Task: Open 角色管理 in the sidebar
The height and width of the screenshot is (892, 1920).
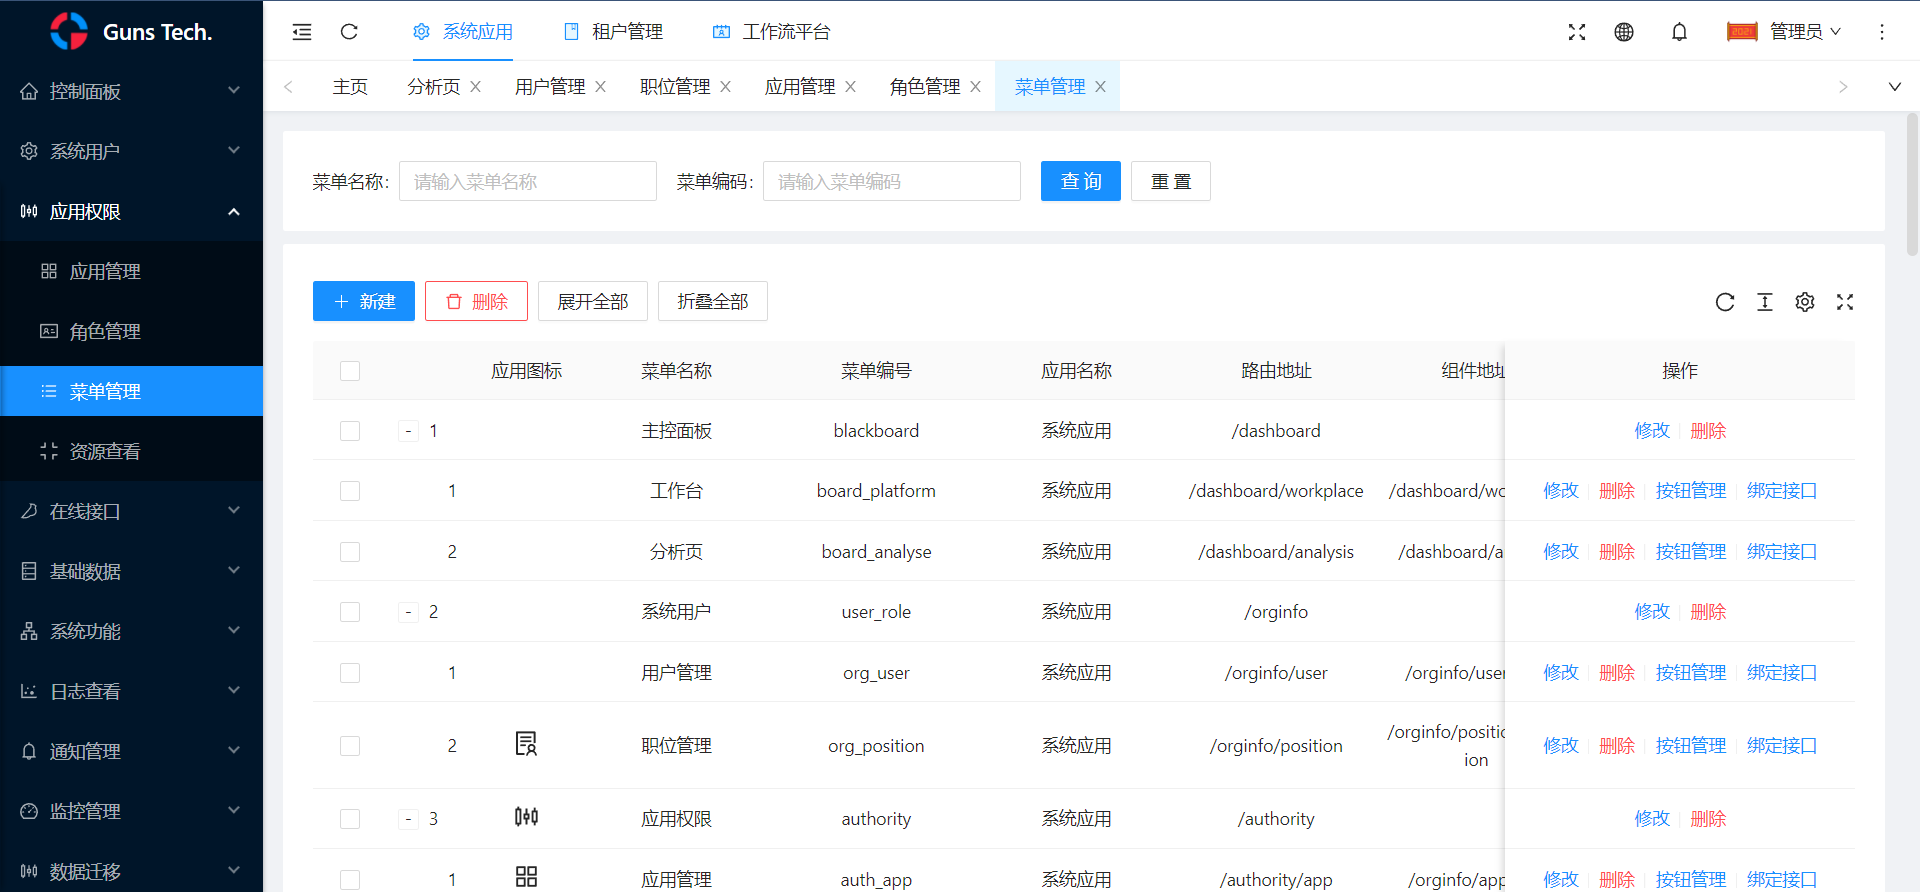Action: point(131,331)
